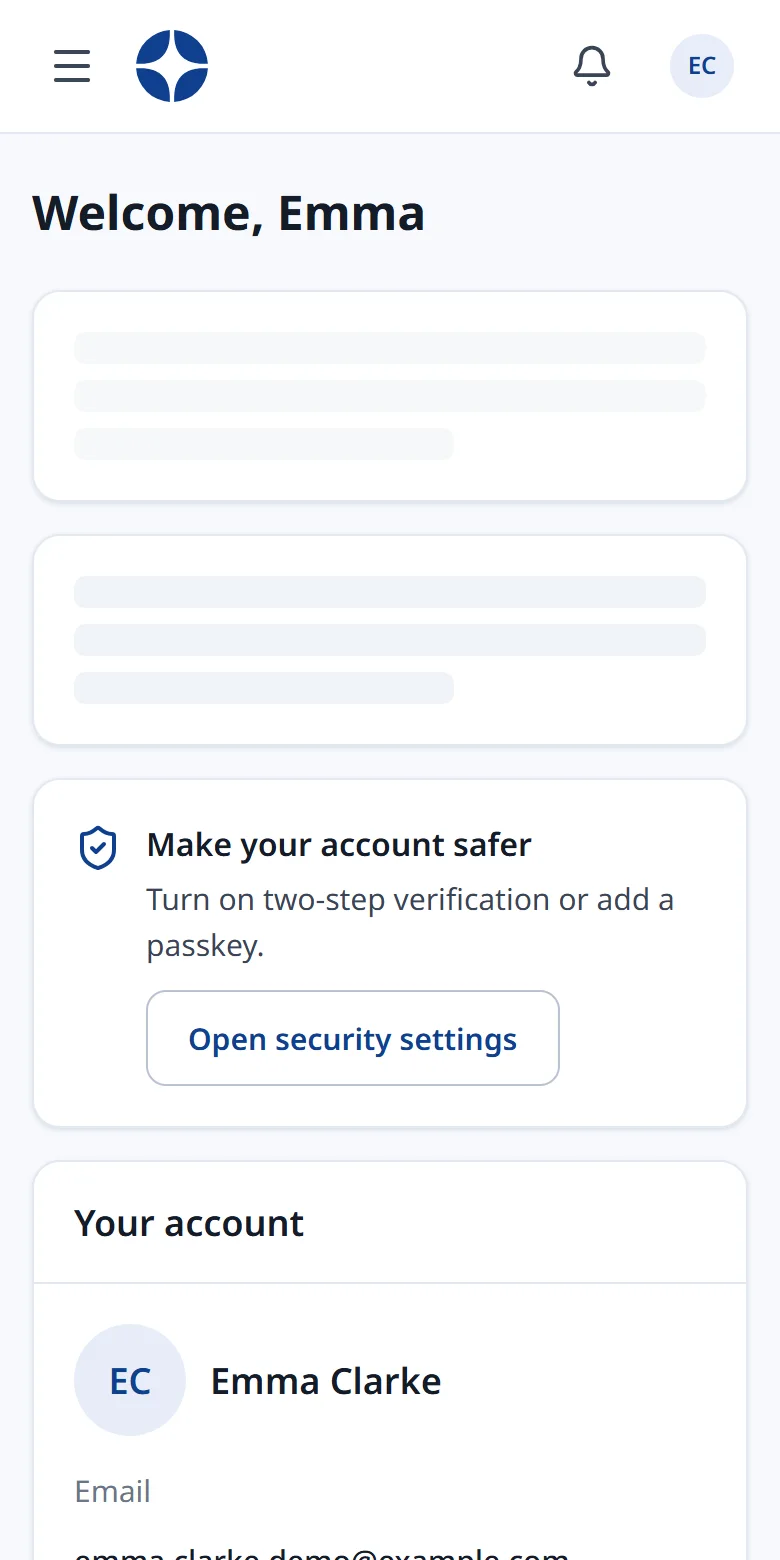
Task: Select the Emma Clarke name text
Action: pyautogui.click(x=326, y=1381)
